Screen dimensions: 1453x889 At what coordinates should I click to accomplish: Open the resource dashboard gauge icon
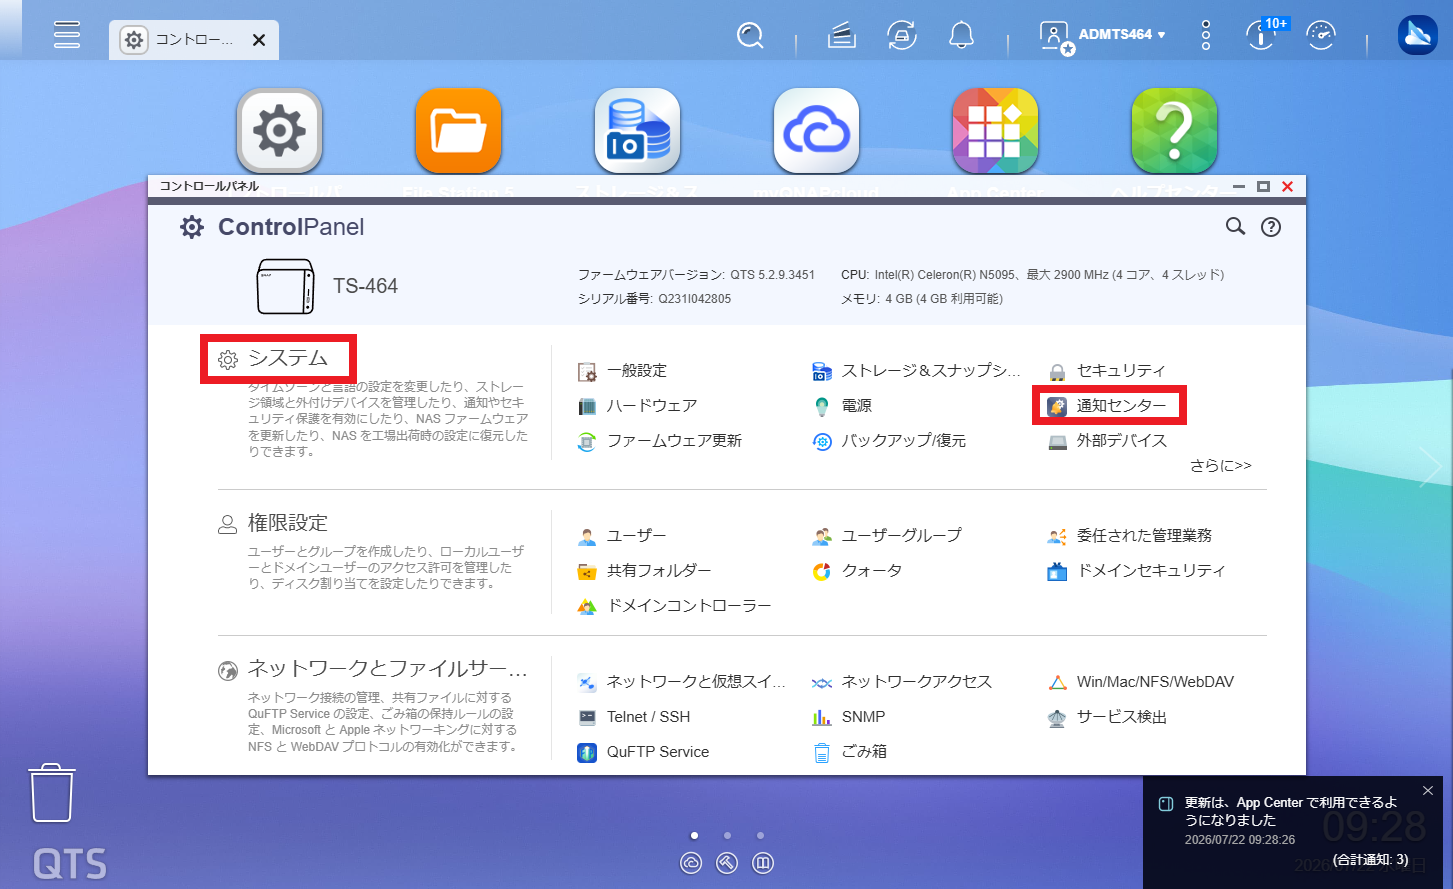pyautogui.click(x=1321, y=35)
